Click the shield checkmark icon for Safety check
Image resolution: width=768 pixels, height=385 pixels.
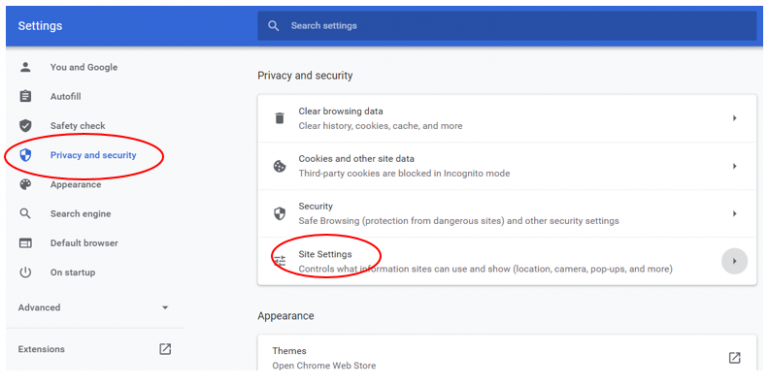25,125
